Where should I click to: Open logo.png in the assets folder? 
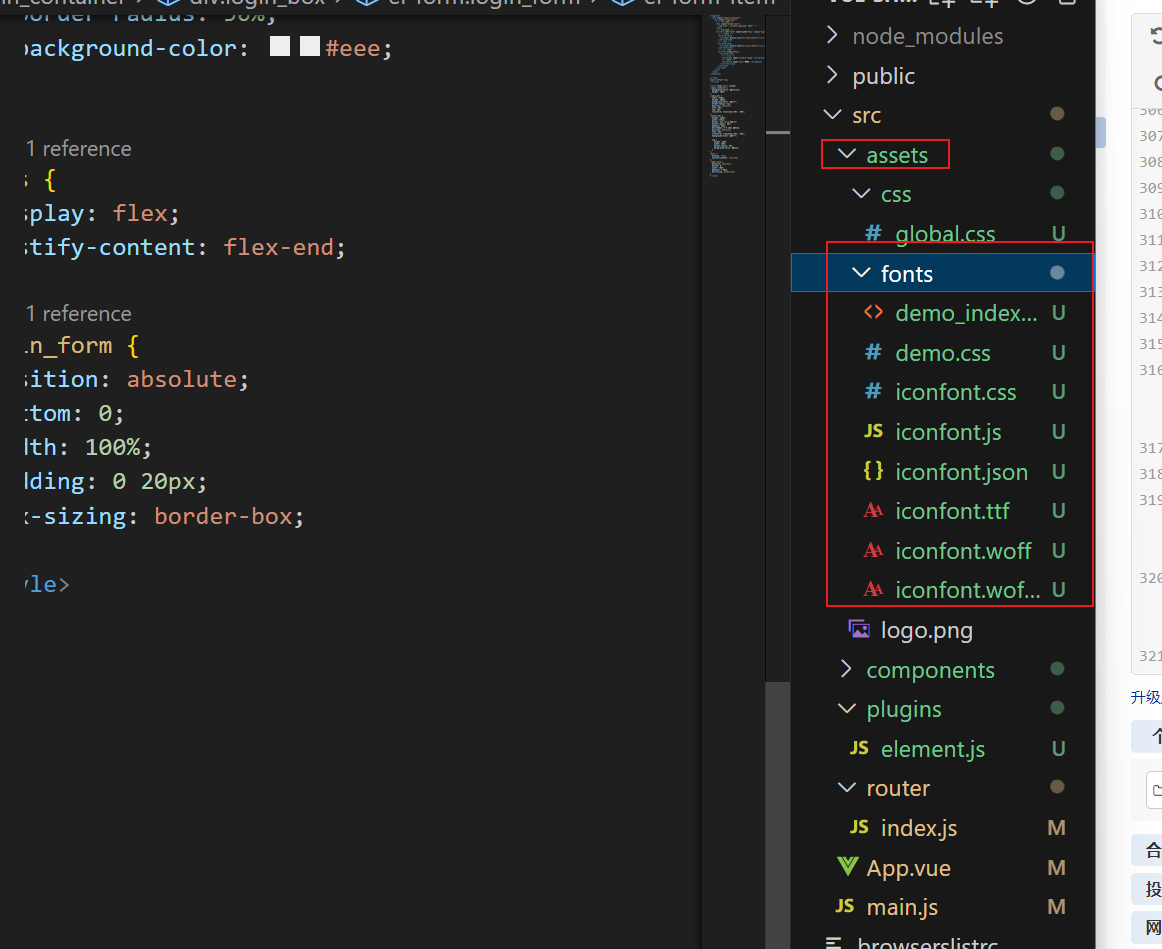point(926,630)
